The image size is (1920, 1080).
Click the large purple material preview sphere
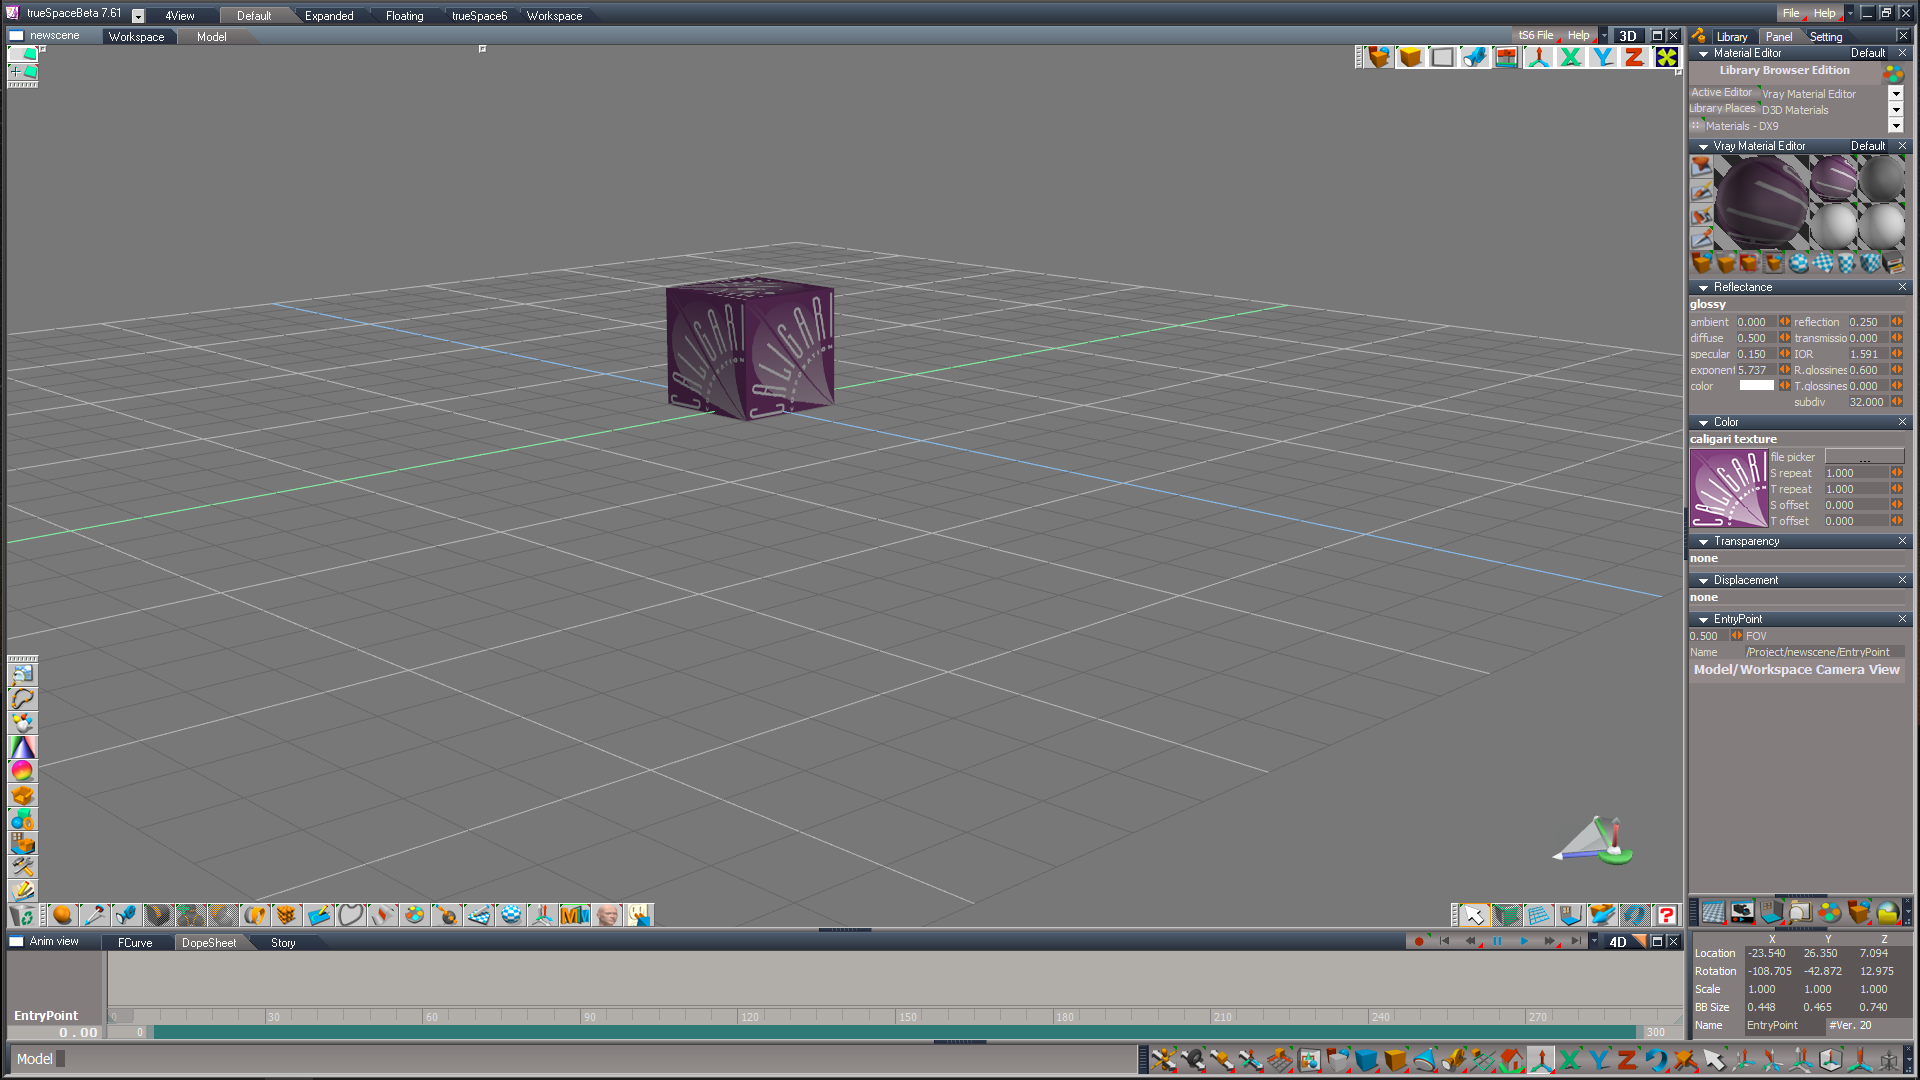point(1761,202)
